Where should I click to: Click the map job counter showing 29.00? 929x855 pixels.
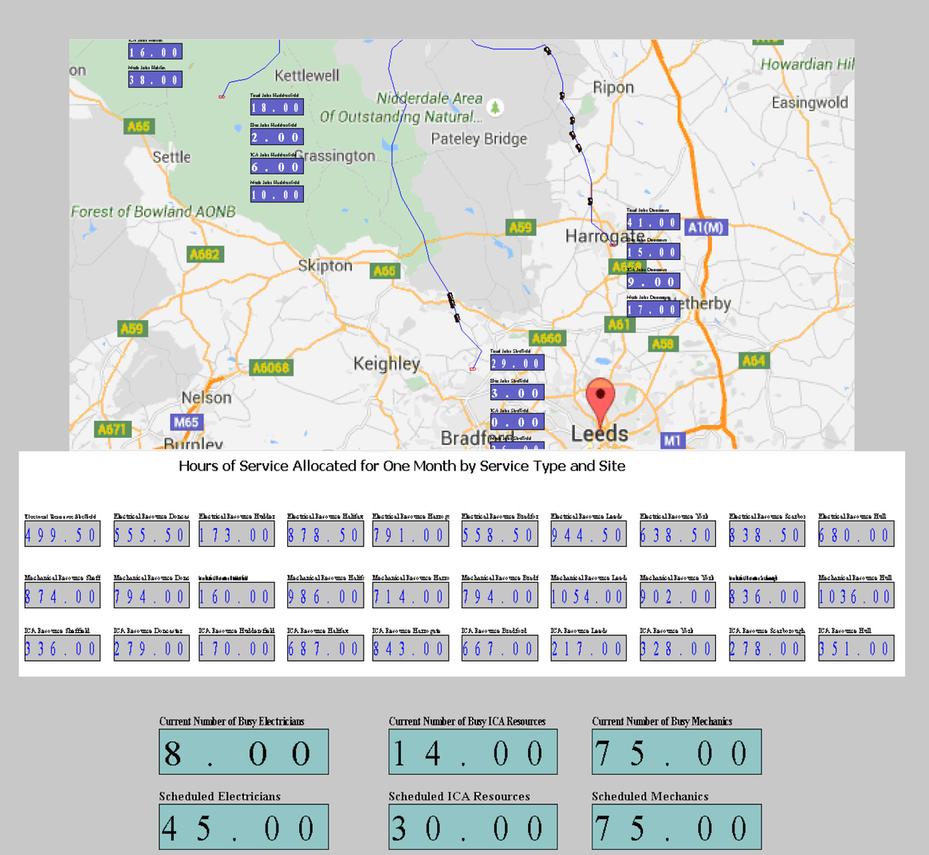pos(517,363)
